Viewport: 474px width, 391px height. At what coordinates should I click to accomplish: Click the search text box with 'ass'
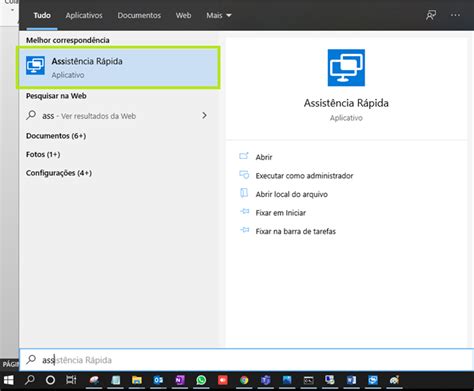[x=246, y=360]
